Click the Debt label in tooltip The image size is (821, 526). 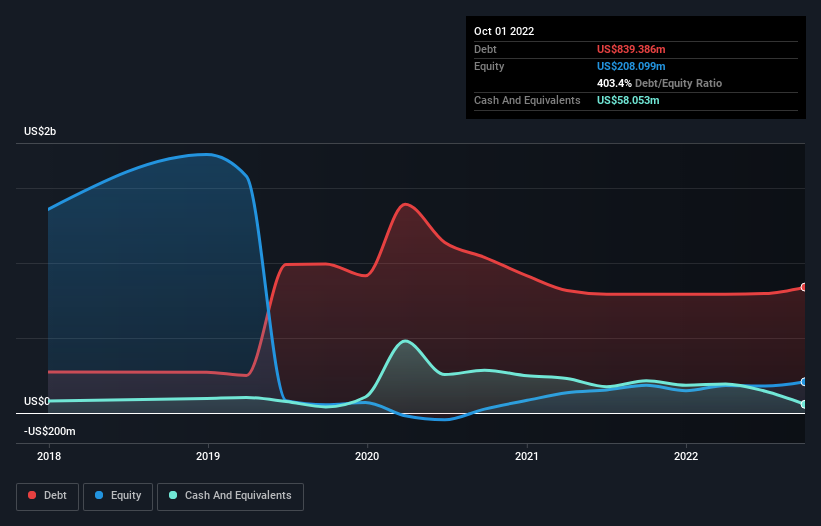tap(485, 49)
